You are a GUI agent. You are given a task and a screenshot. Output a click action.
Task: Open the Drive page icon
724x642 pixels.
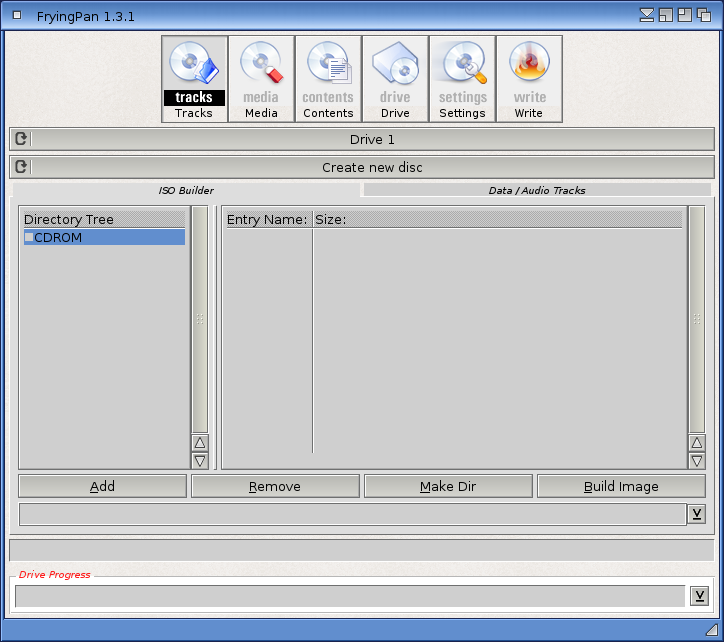pos(395,79)
